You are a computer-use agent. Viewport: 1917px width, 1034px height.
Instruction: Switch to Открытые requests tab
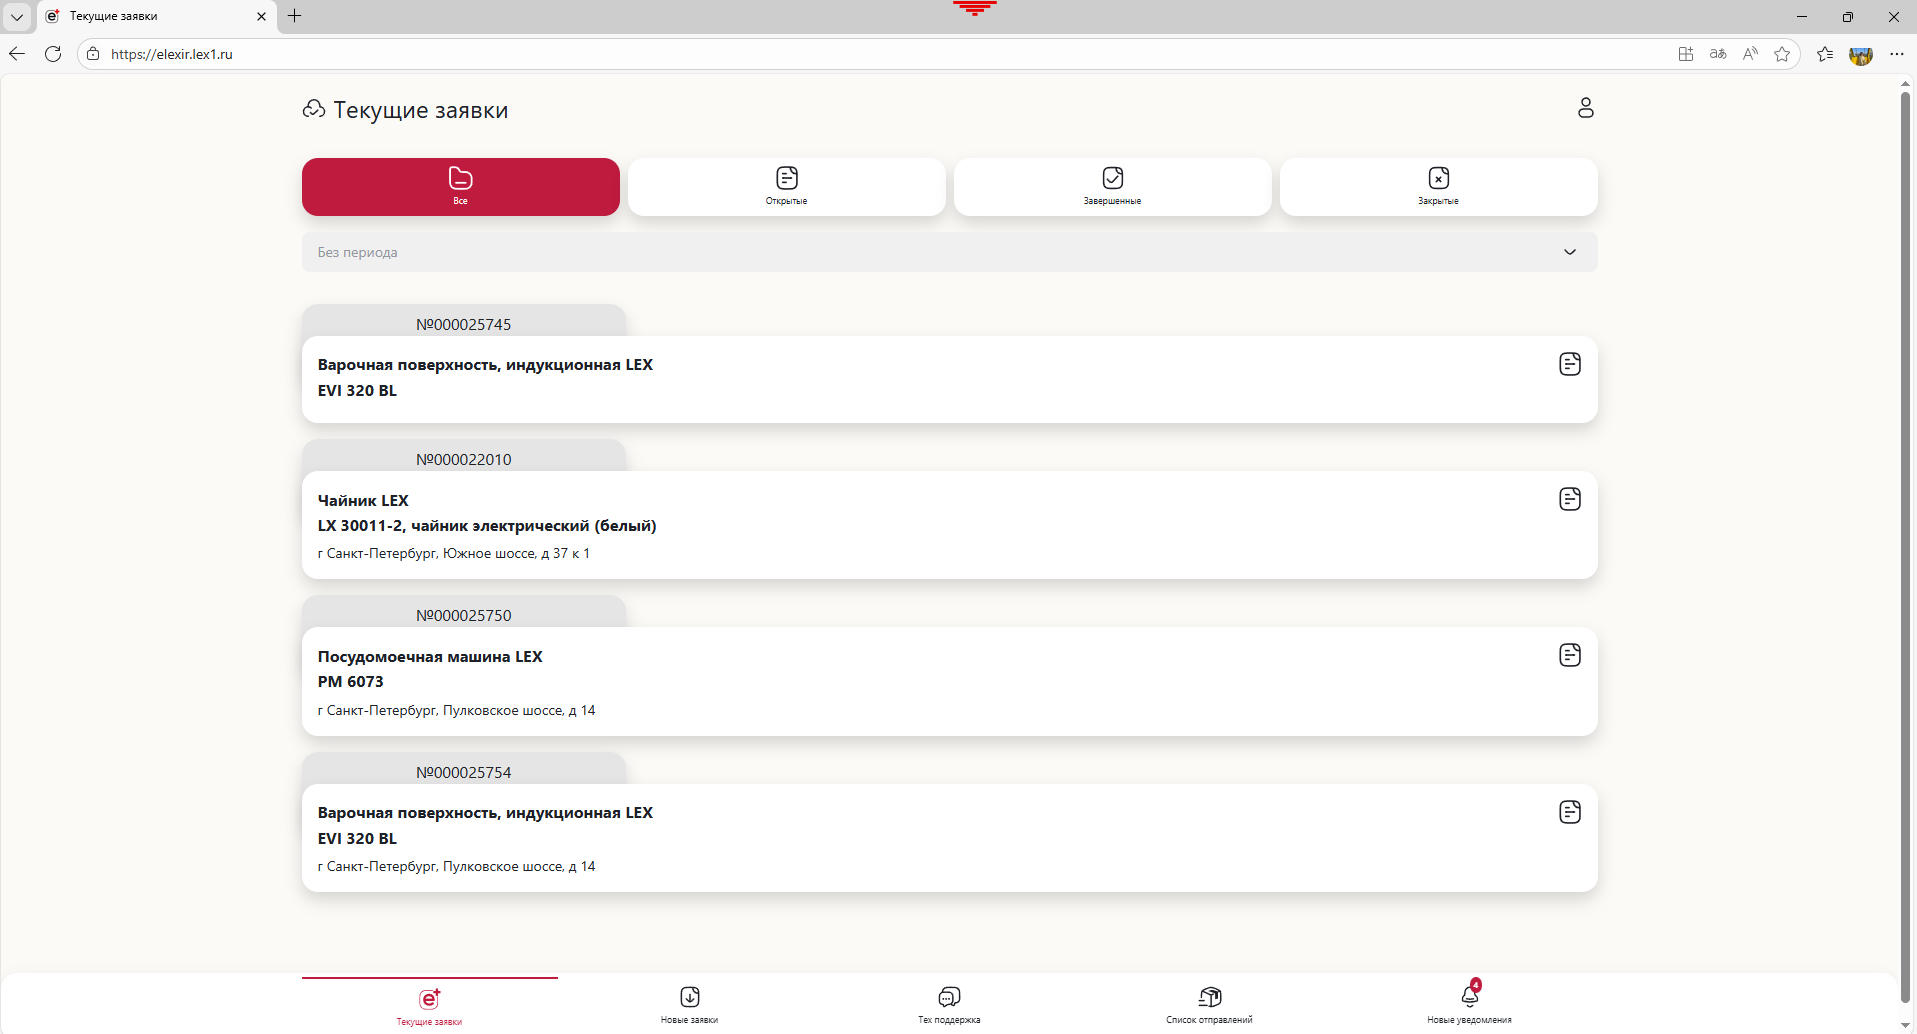pyautogui.click(x=786, y=187)
